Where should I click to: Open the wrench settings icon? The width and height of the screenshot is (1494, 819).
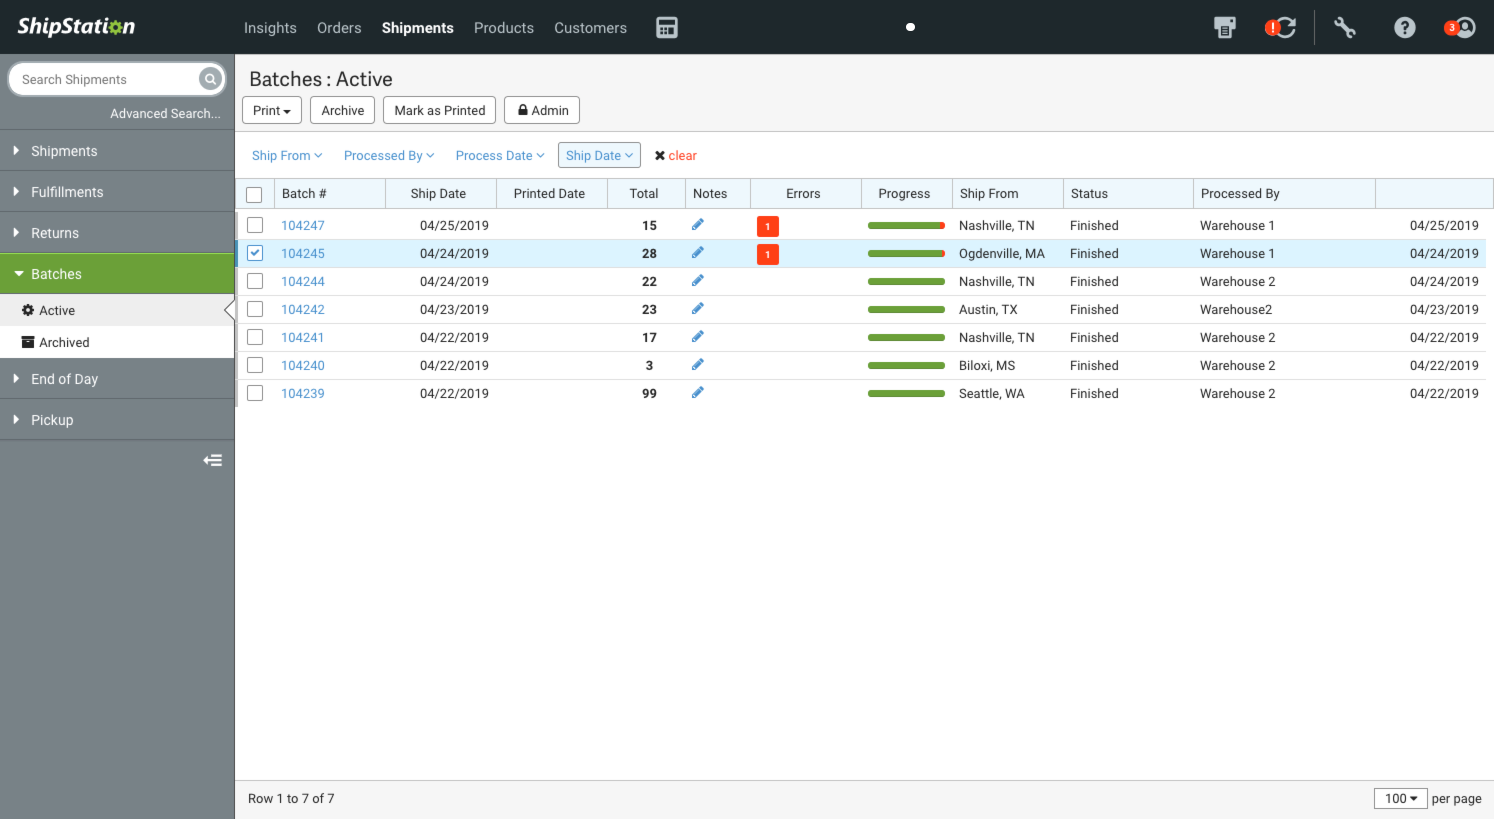click(x=1345, y=28)
